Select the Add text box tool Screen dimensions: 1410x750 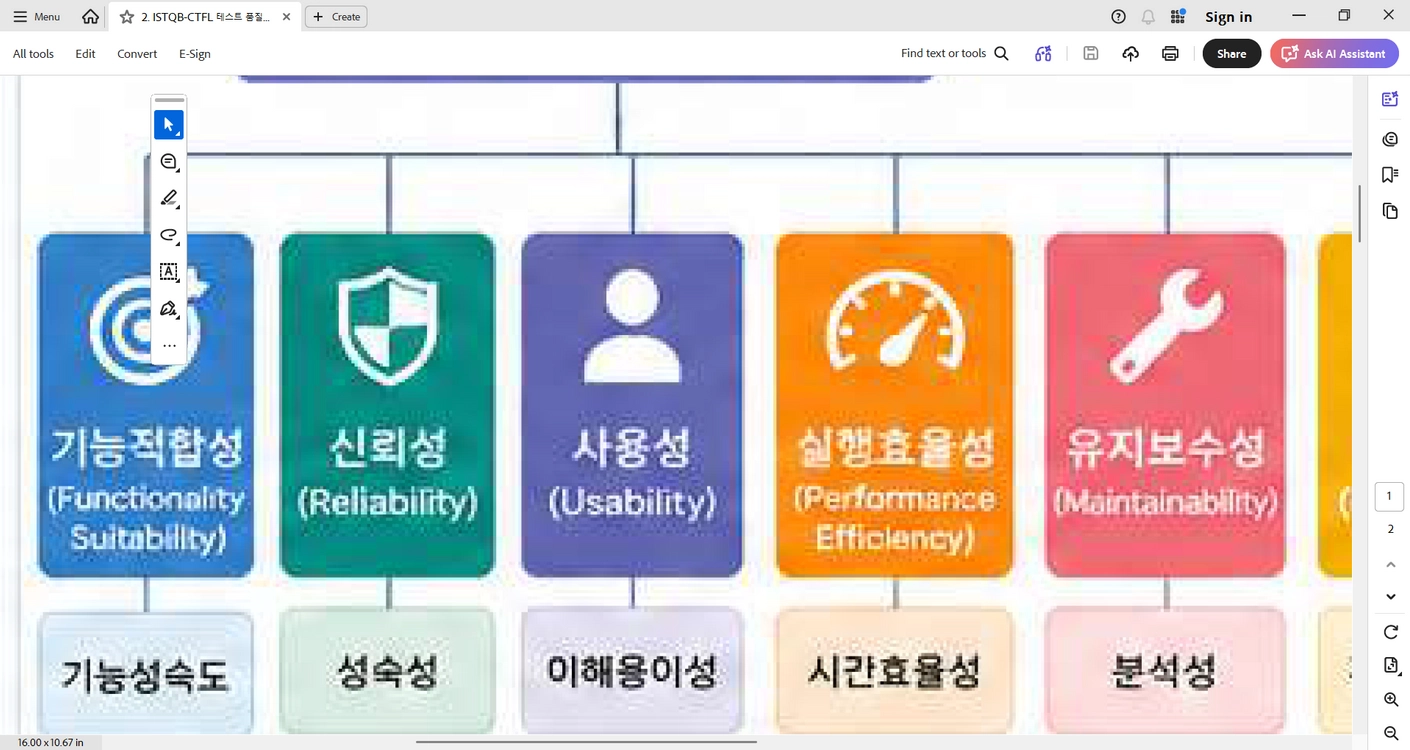169,272
